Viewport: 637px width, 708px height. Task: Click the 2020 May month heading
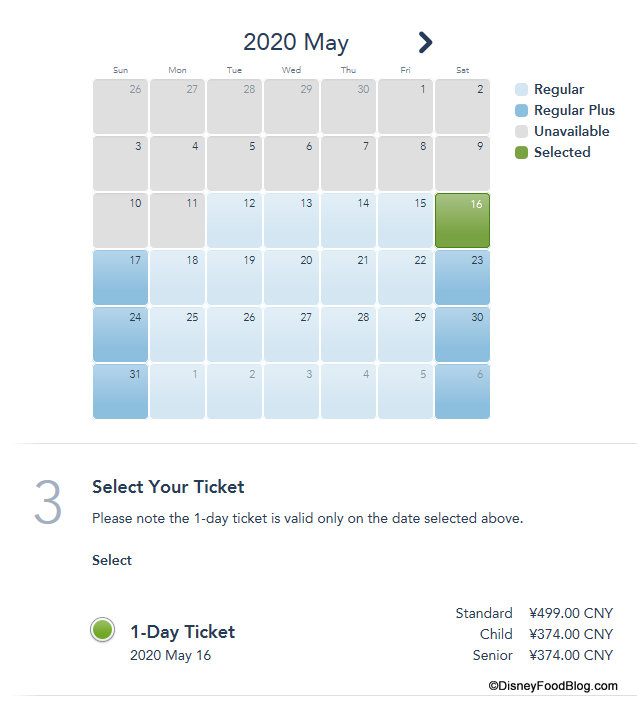coord(296,42)
